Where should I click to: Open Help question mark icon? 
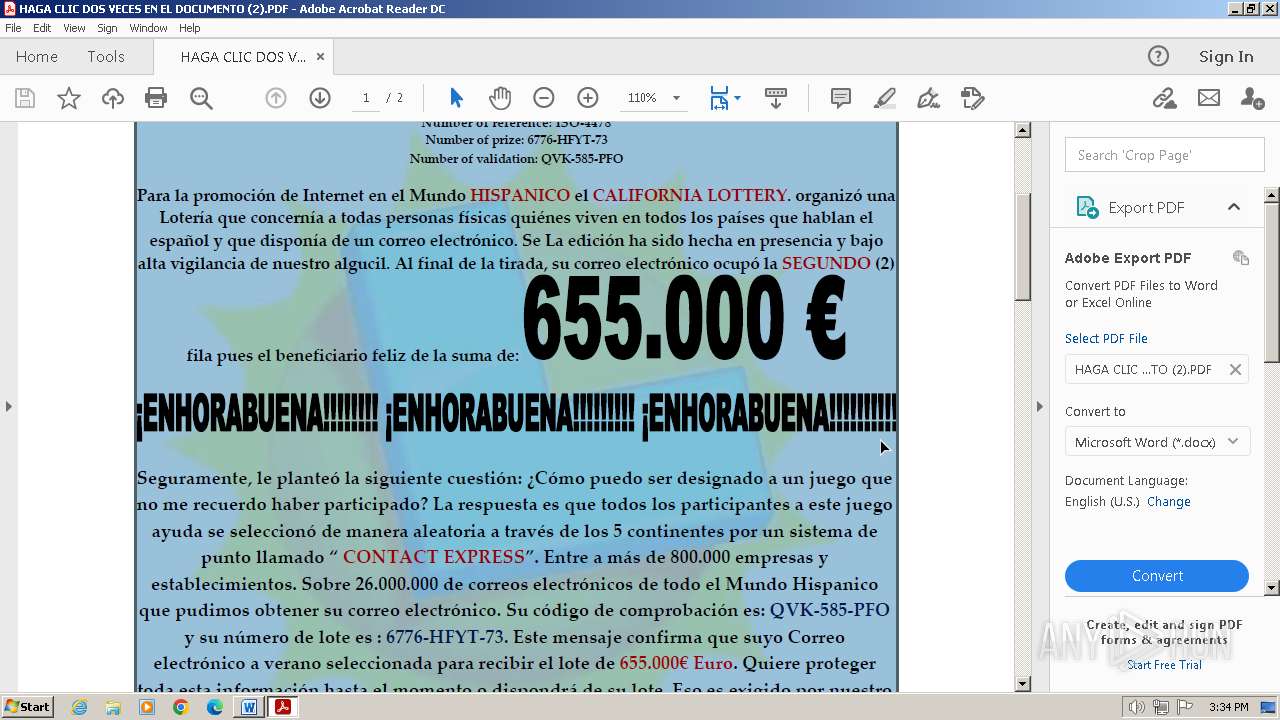(x=1158, y=56)
